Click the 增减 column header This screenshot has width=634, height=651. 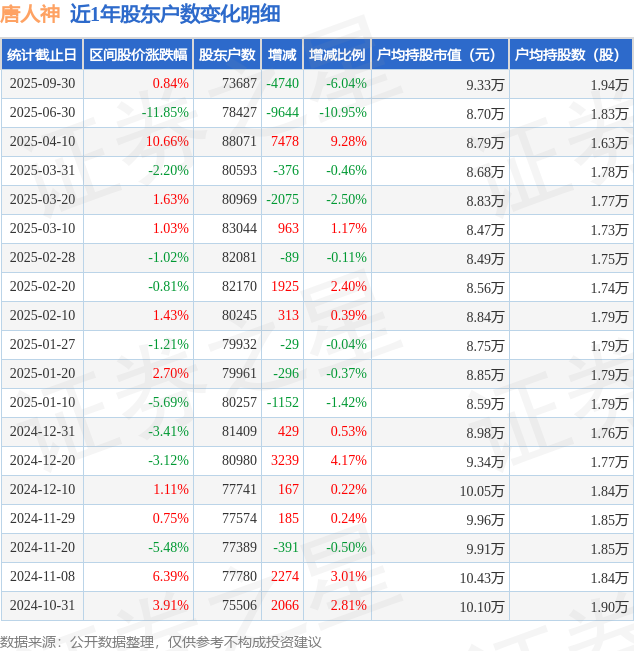click(x=283, y=55)
